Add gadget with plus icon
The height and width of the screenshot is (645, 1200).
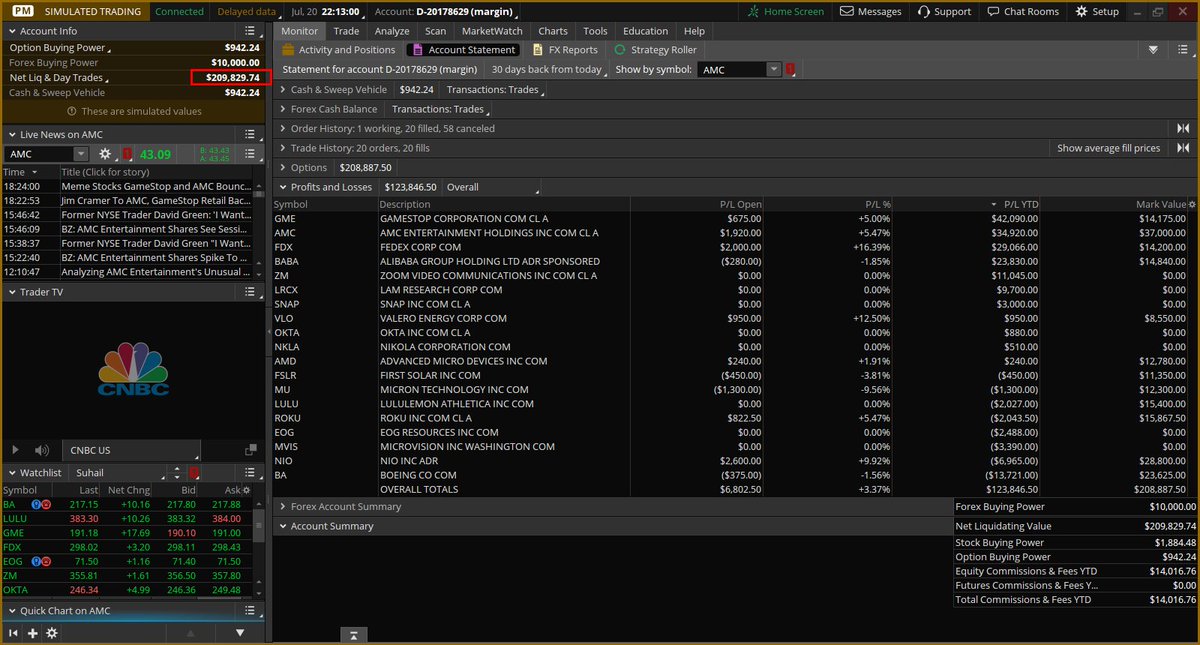33,633
